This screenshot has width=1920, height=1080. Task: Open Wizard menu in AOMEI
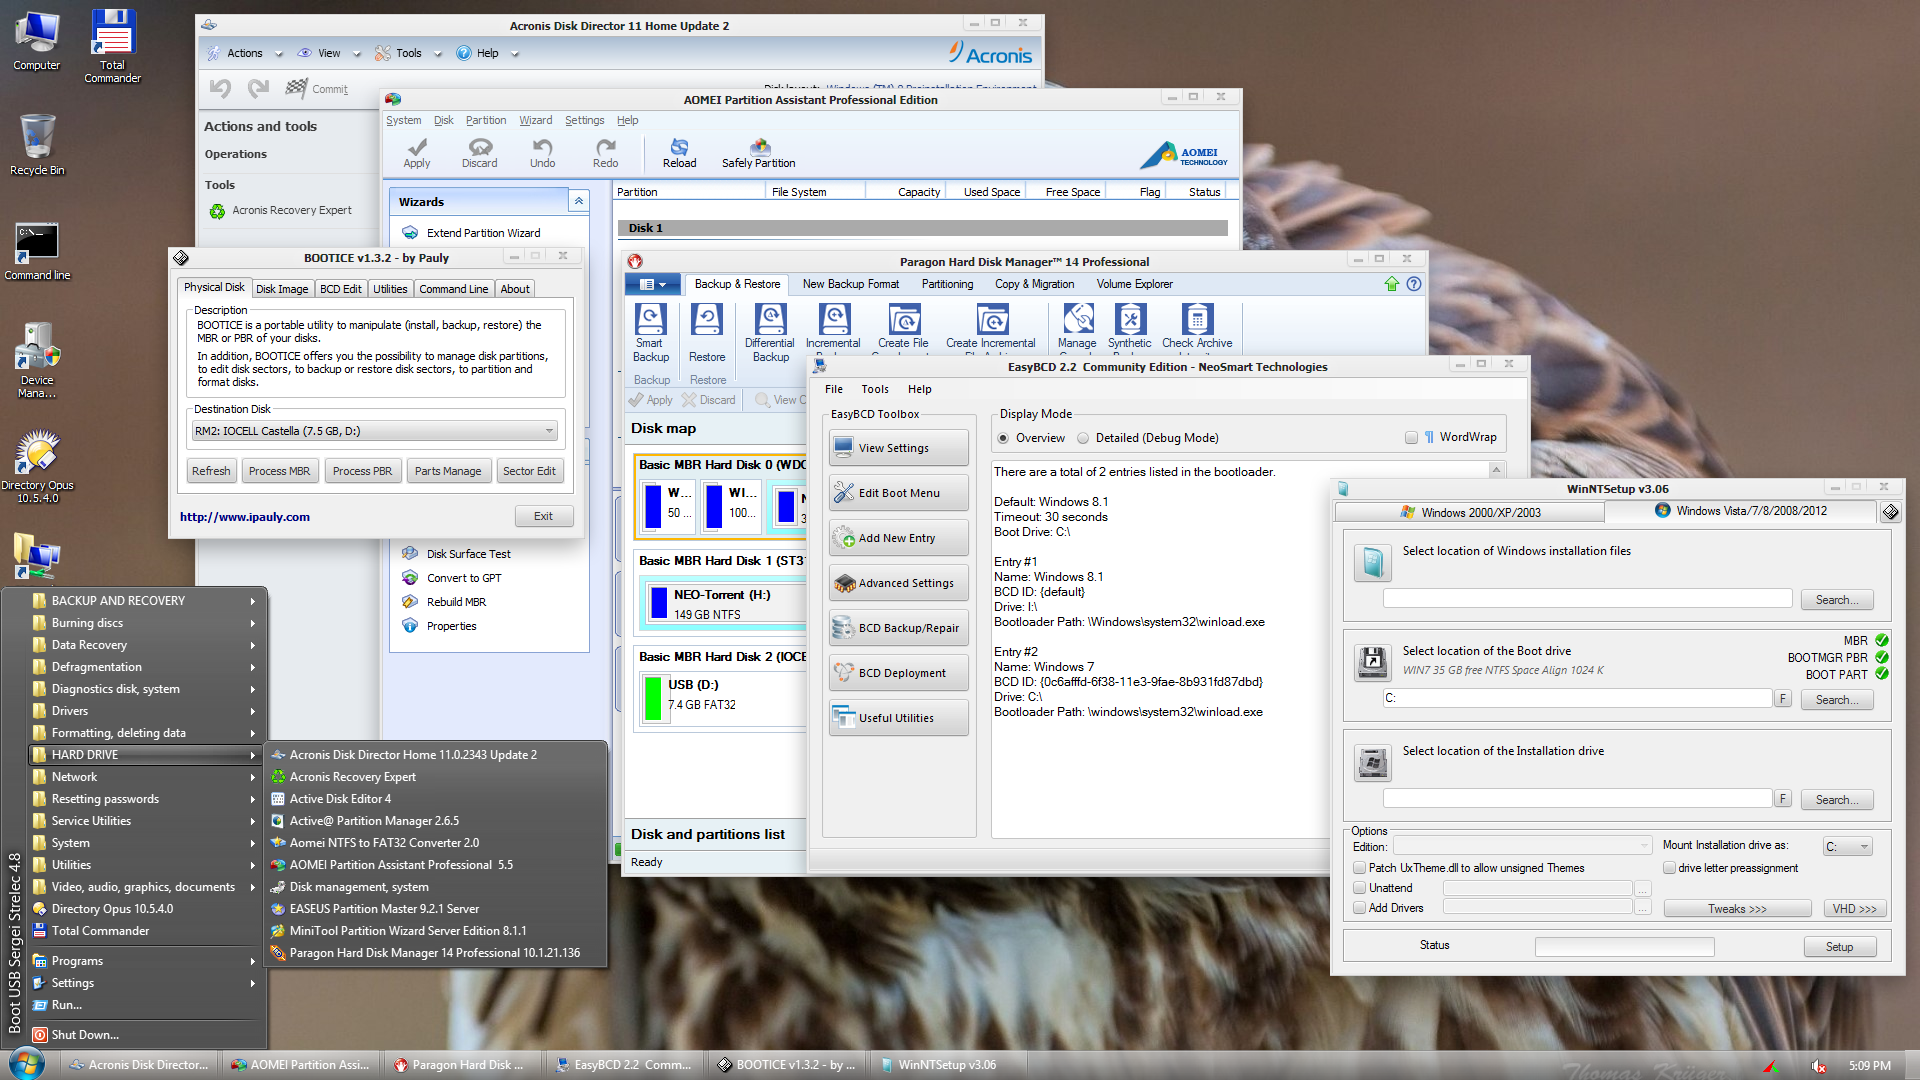click(x=535, y=120)
